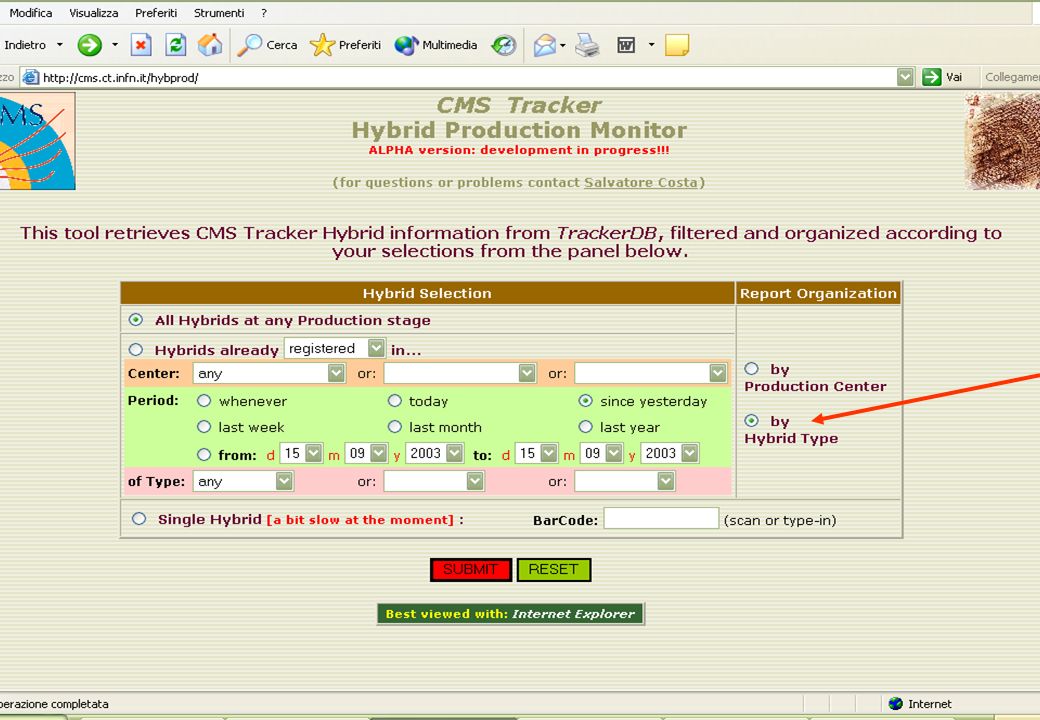Open the Modifica menu

click(31, 13)
